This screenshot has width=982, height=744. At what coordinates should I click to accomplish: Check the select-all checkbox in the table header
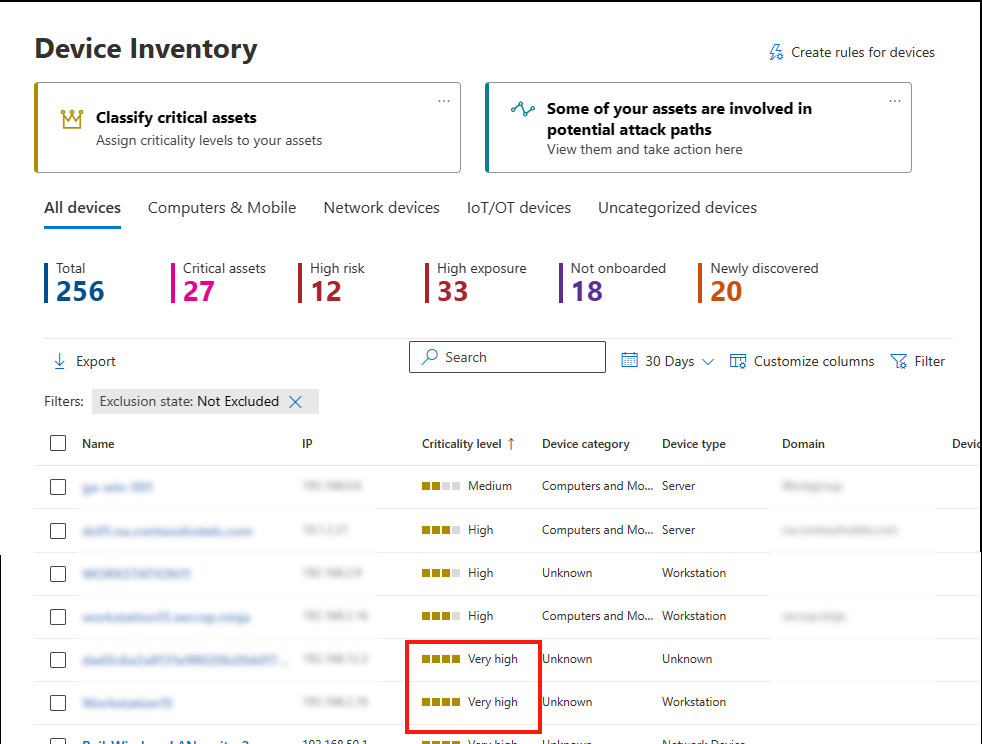(57, 443)
